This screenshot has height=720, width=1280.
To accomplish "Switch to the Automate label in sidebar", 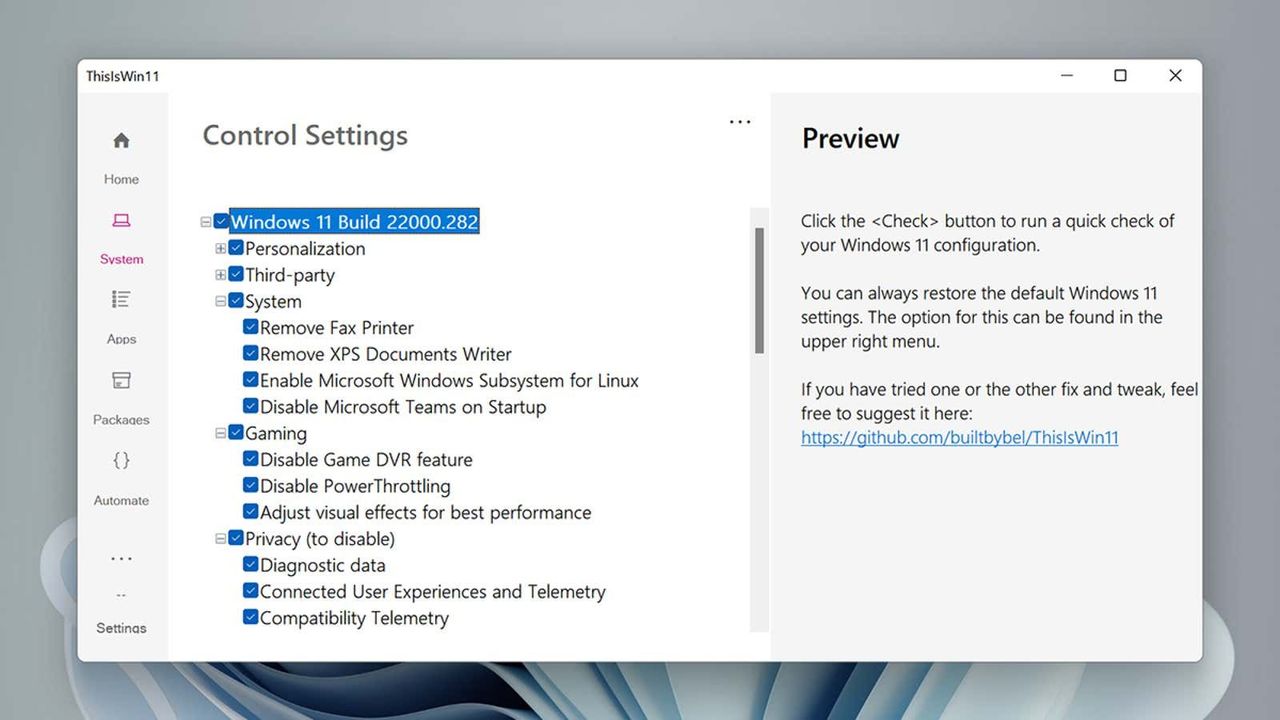I will (x=121, y=500).
